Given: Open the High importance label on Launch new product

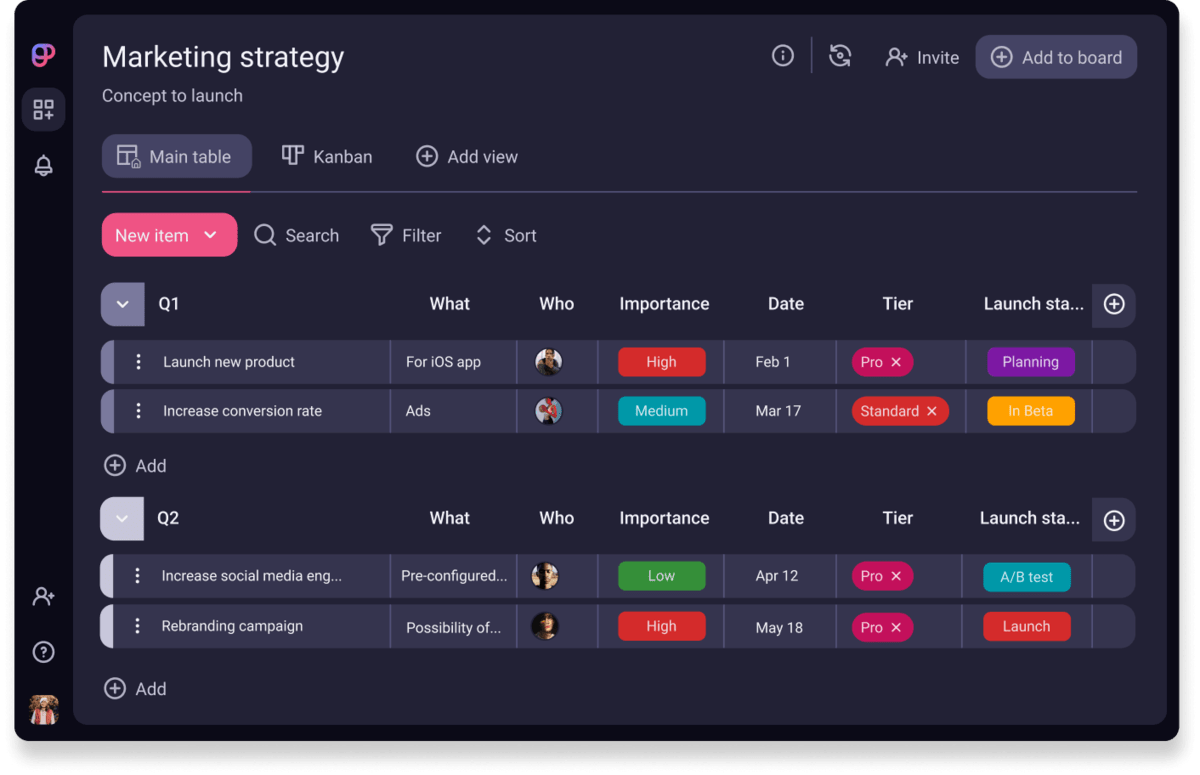Looking at the screenshot, I should [662, 362].
